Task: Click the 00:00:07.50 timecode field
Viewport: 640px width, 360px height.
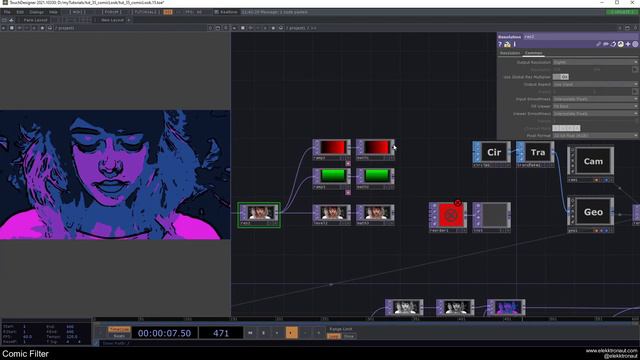Action: pyautogui.click(x=164, y=333)
